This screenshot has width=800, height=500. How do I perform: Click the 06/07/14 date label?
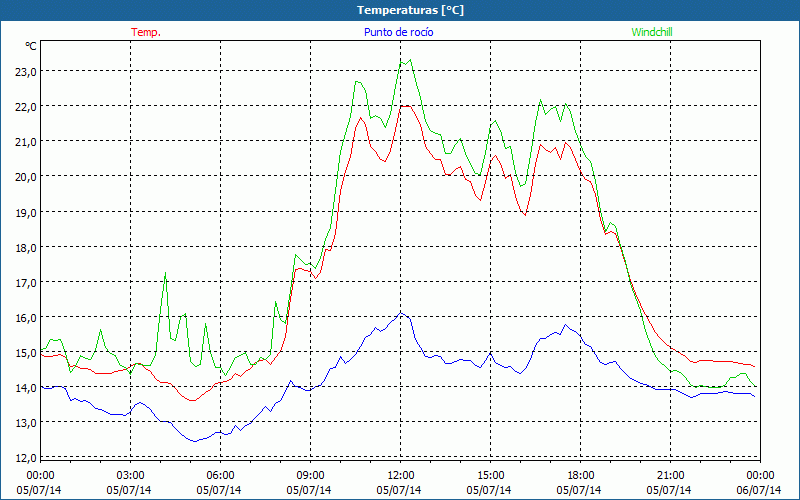click(x=759, y=490)
